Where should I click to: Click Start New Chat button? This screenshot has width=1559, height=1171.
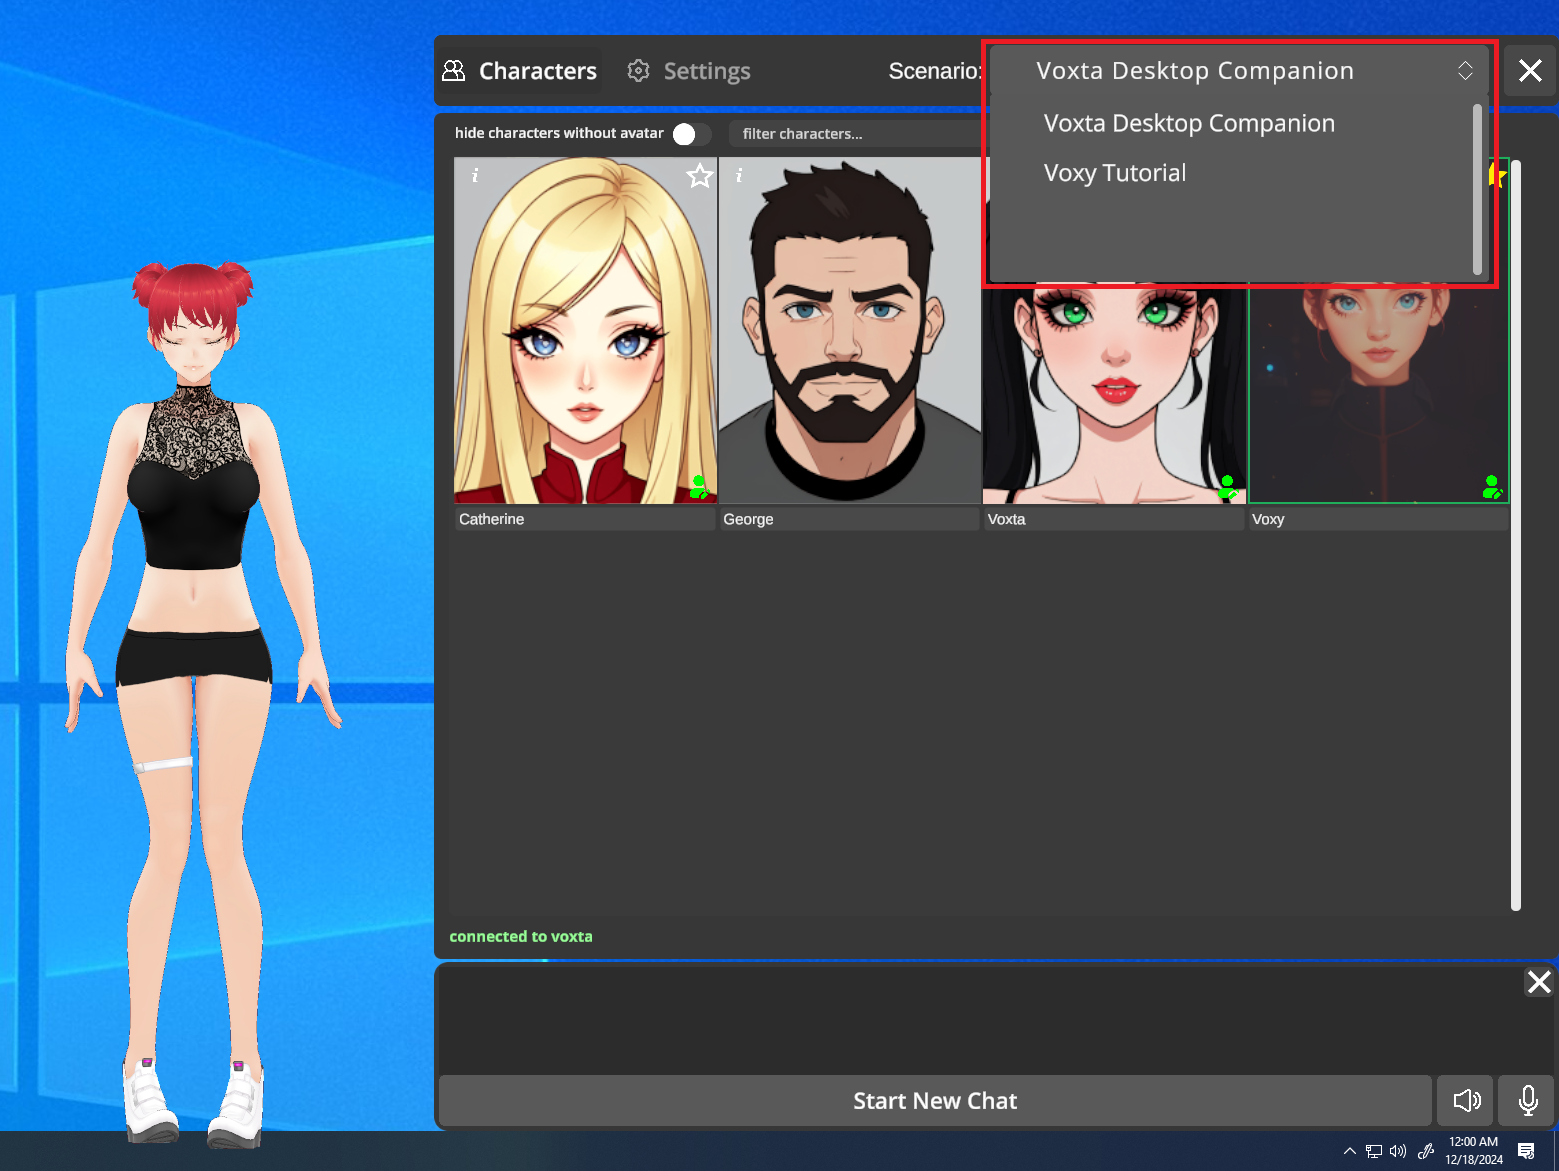pos(935,1101)
